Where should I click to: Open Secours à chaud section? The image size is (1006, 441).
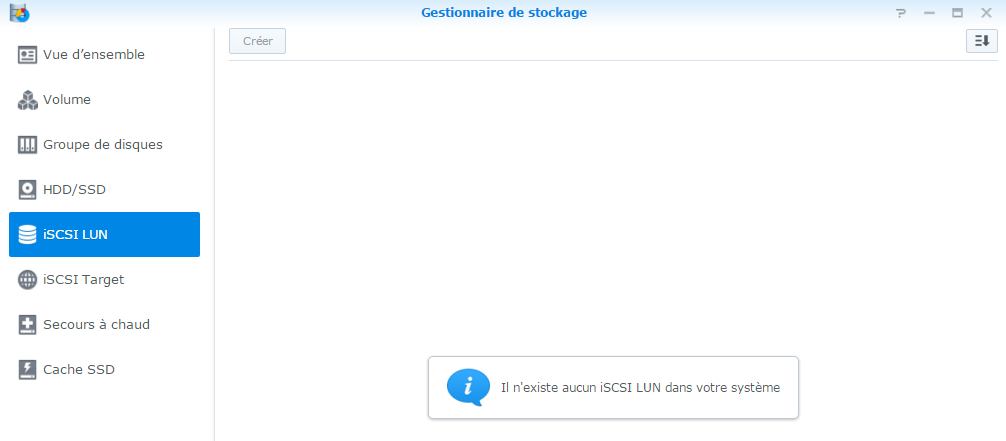(x=104, y=325)
